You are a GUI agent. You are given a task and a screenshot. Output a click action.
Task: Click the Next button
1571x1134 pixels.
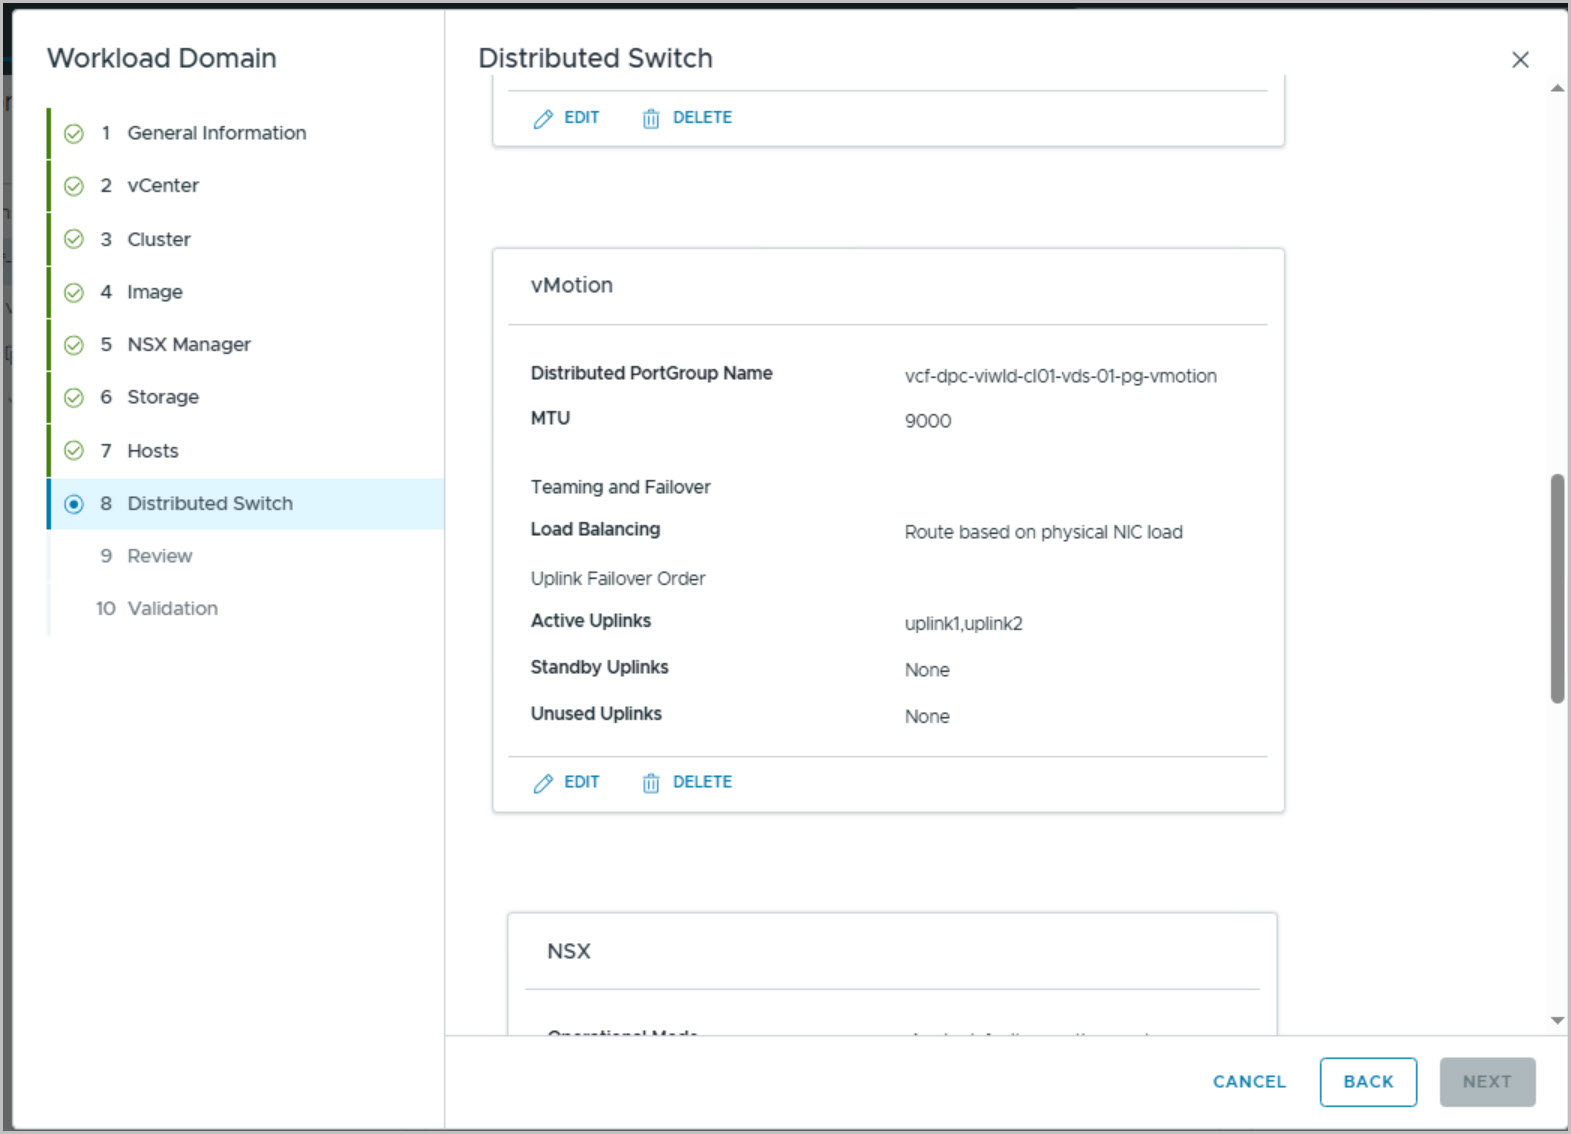click(1487, 1082)
